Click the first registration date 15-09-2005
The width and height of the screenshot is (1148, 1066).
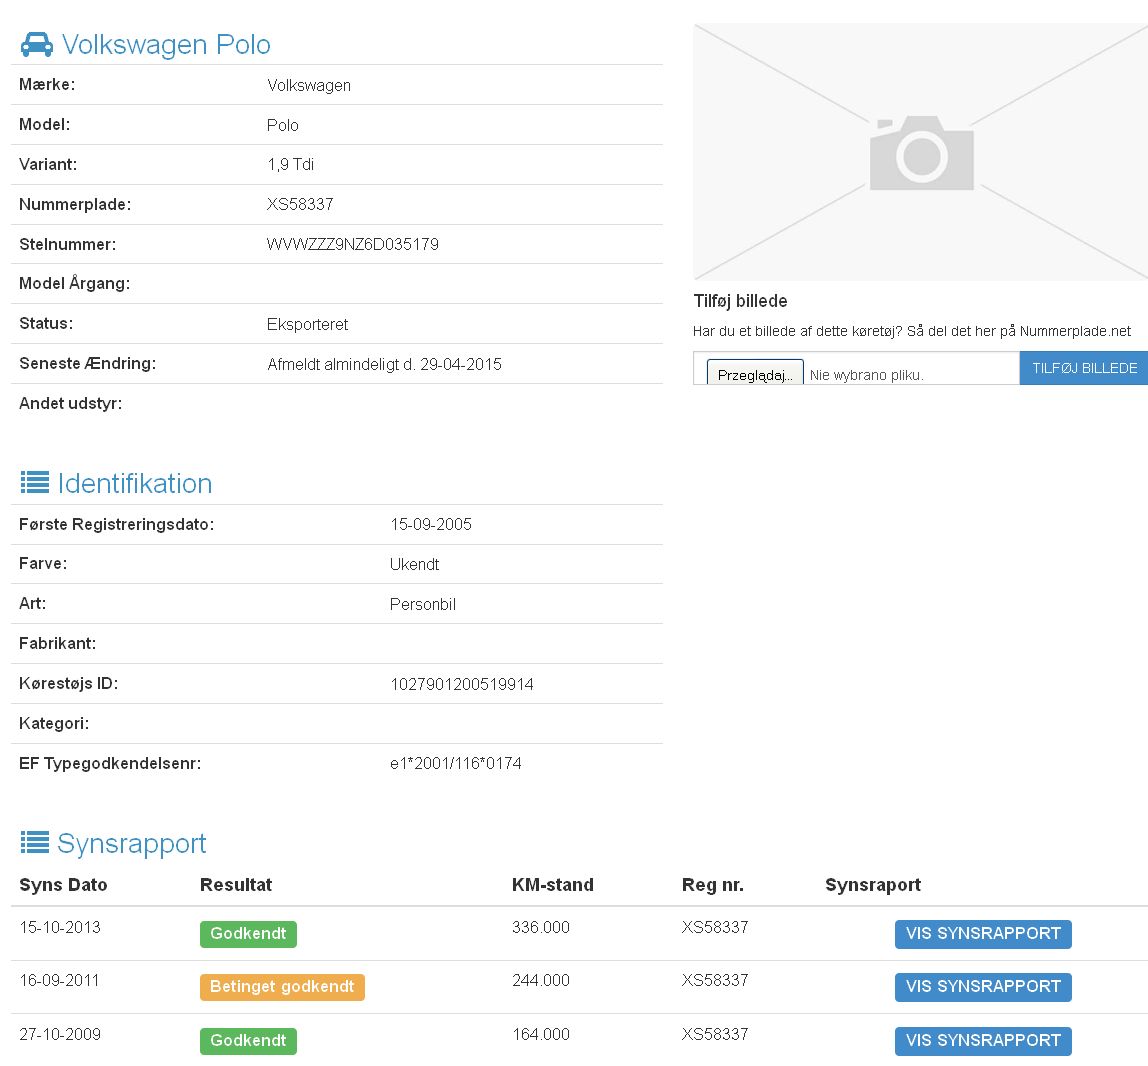(430, 524)
